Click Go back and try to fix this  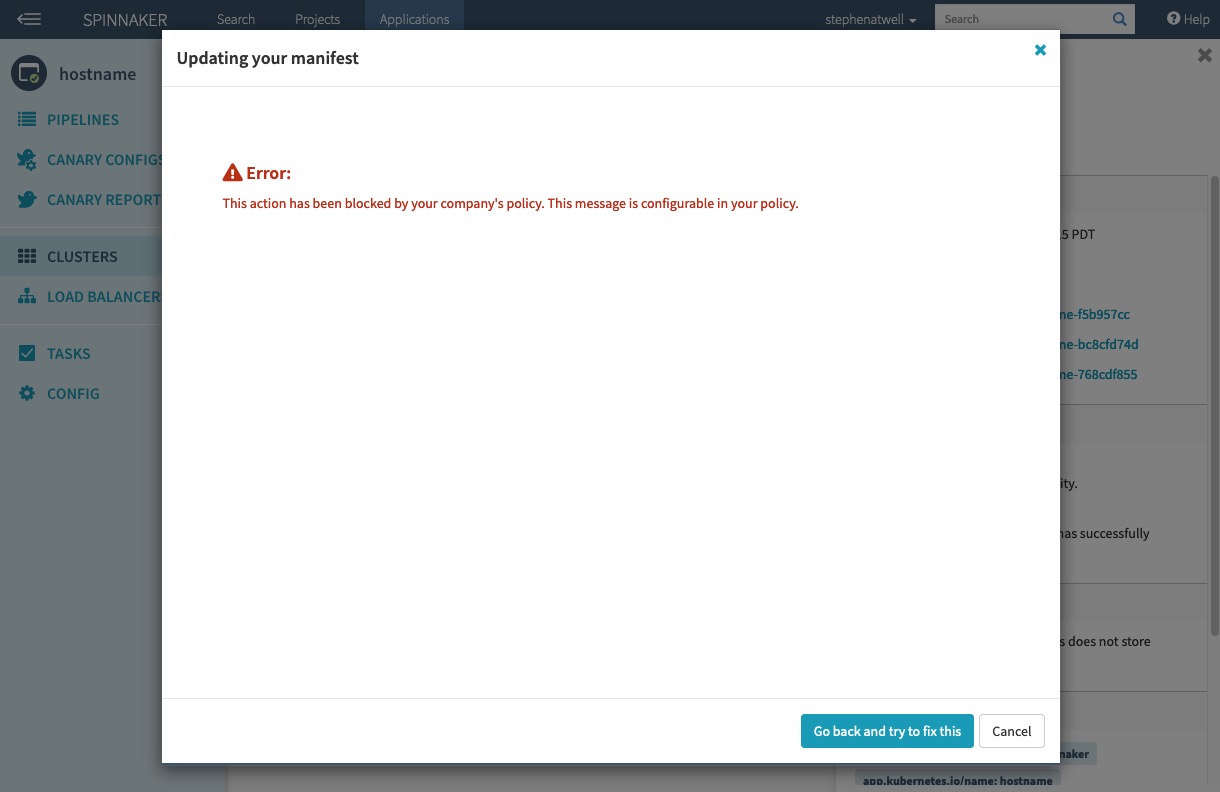(887, 731)
